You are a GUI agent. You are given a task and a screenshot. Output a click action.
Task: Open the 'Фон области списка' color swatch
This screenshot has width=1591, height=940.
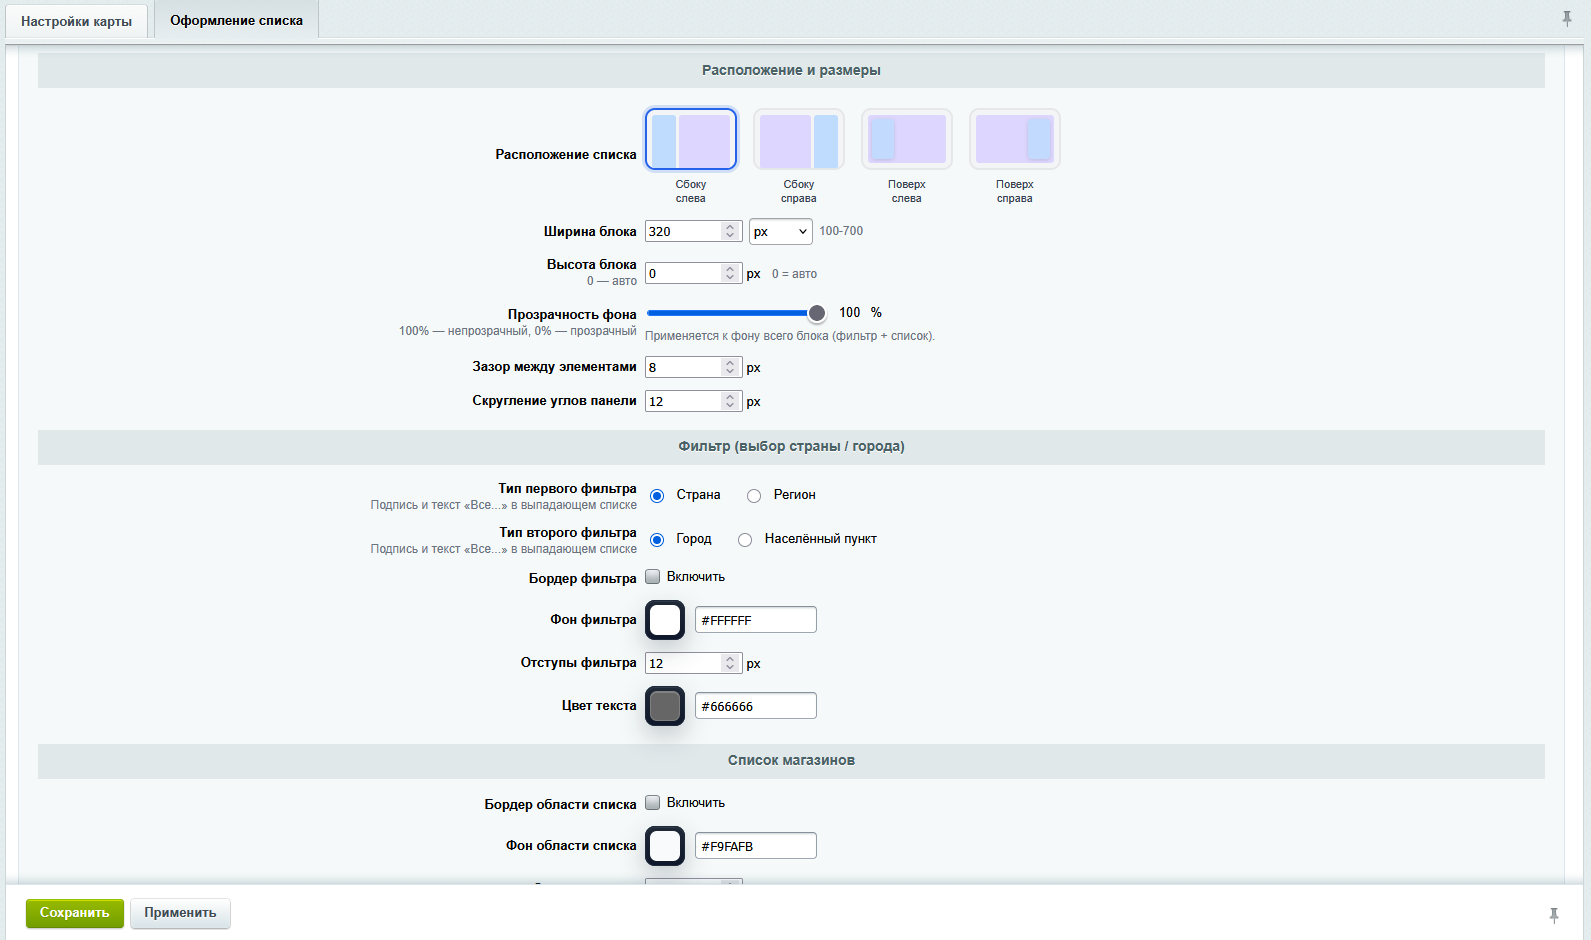pyautogui.click(x=665, y=846)
